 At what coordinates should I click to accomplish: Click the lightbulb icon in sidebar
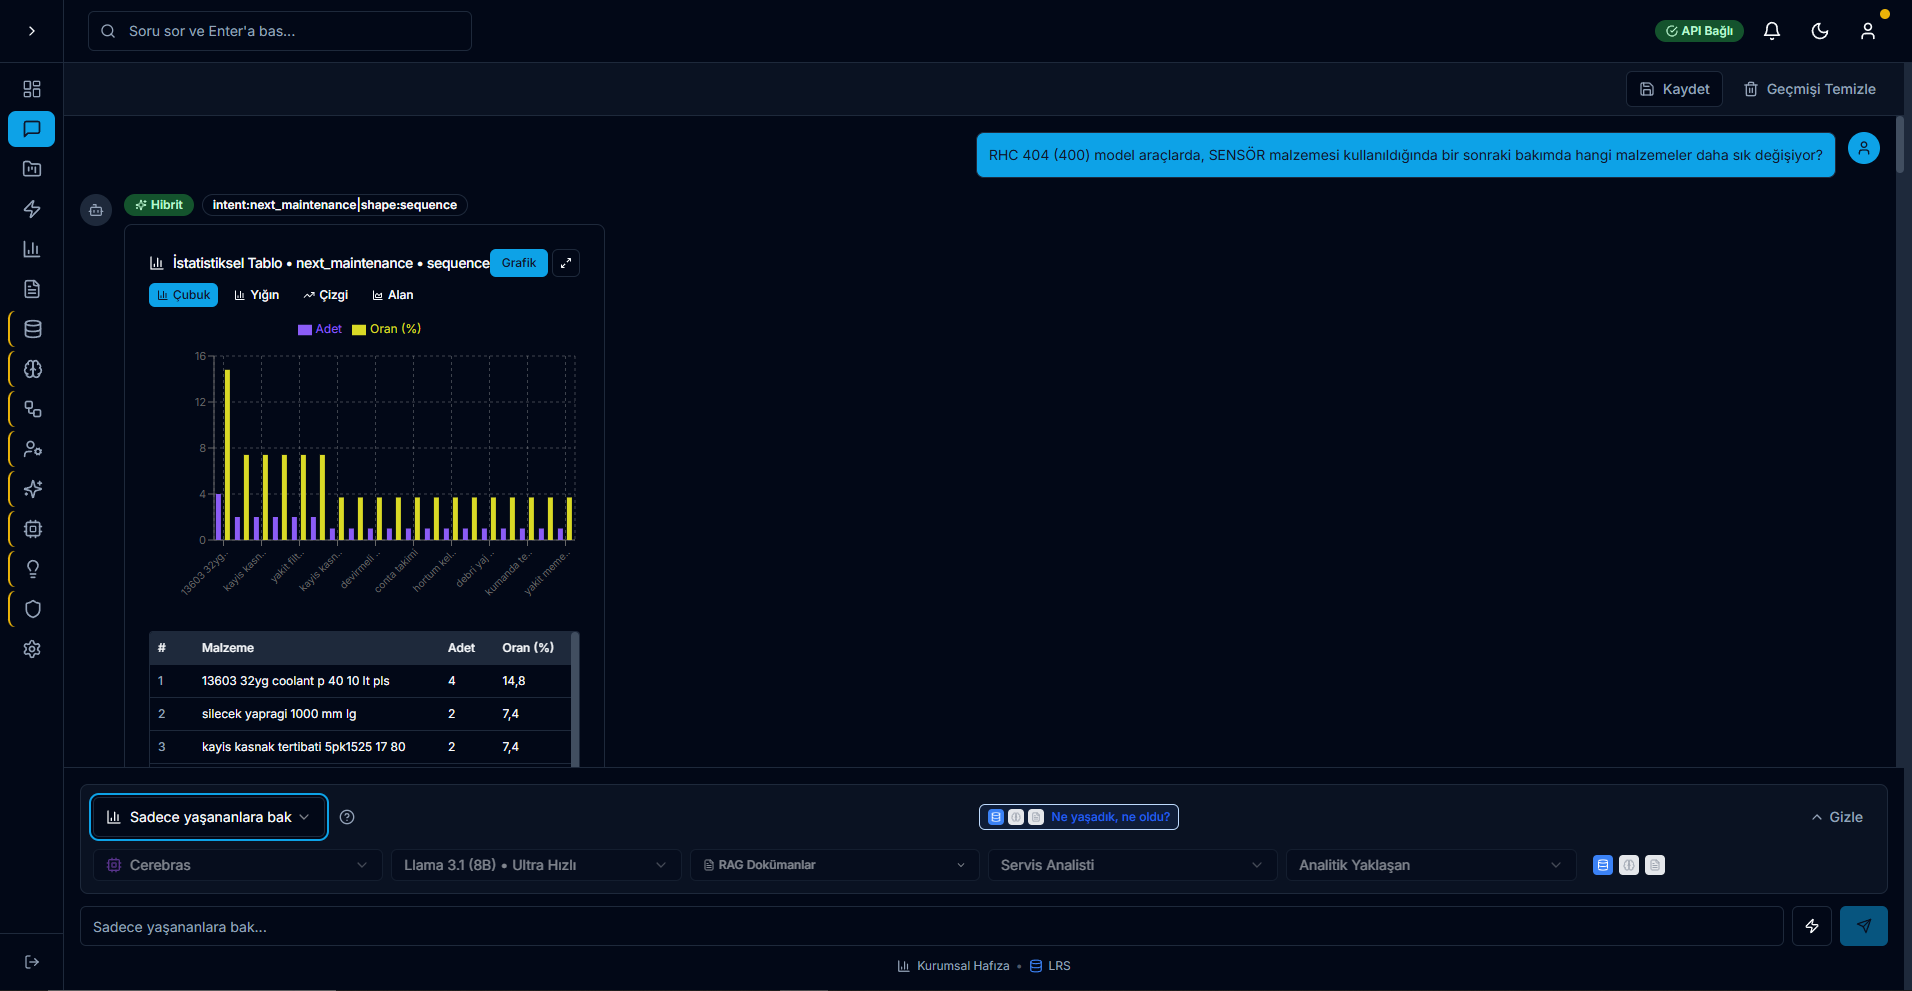[32, 569]
